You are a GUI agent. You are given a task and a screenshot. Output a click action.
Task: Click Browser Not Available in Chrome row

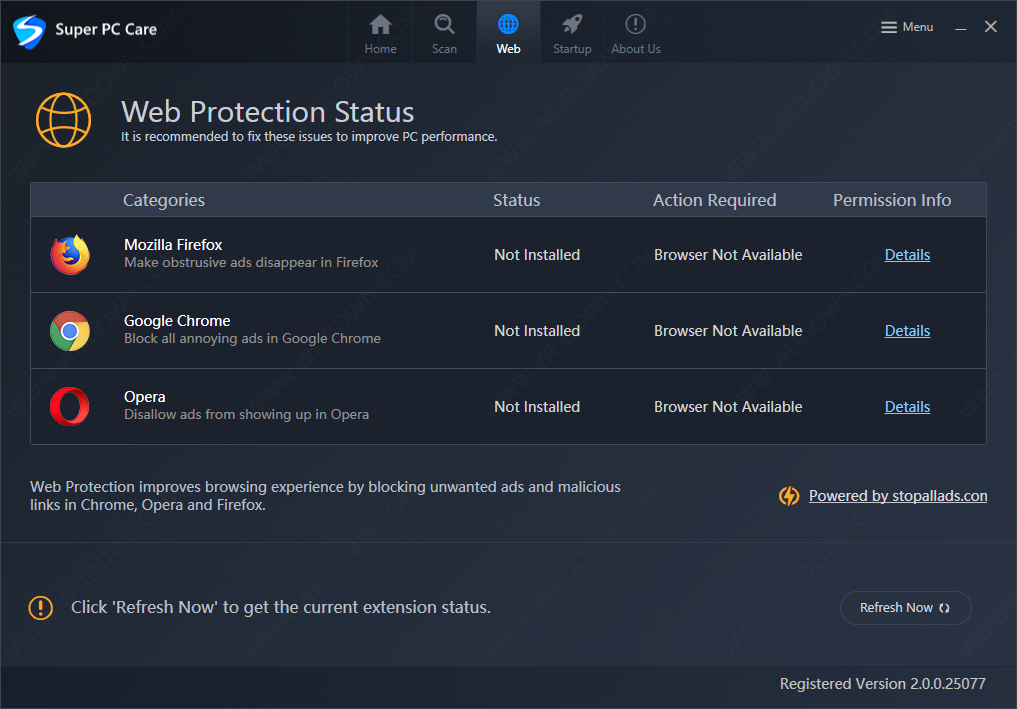click(x=728, y=331)
